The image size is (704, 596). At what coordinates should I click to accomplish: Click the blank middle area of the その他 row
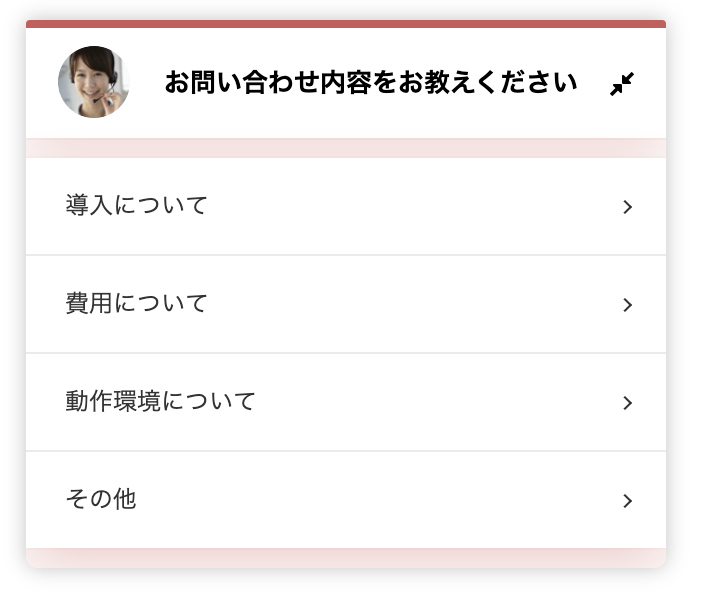point(377,500)
